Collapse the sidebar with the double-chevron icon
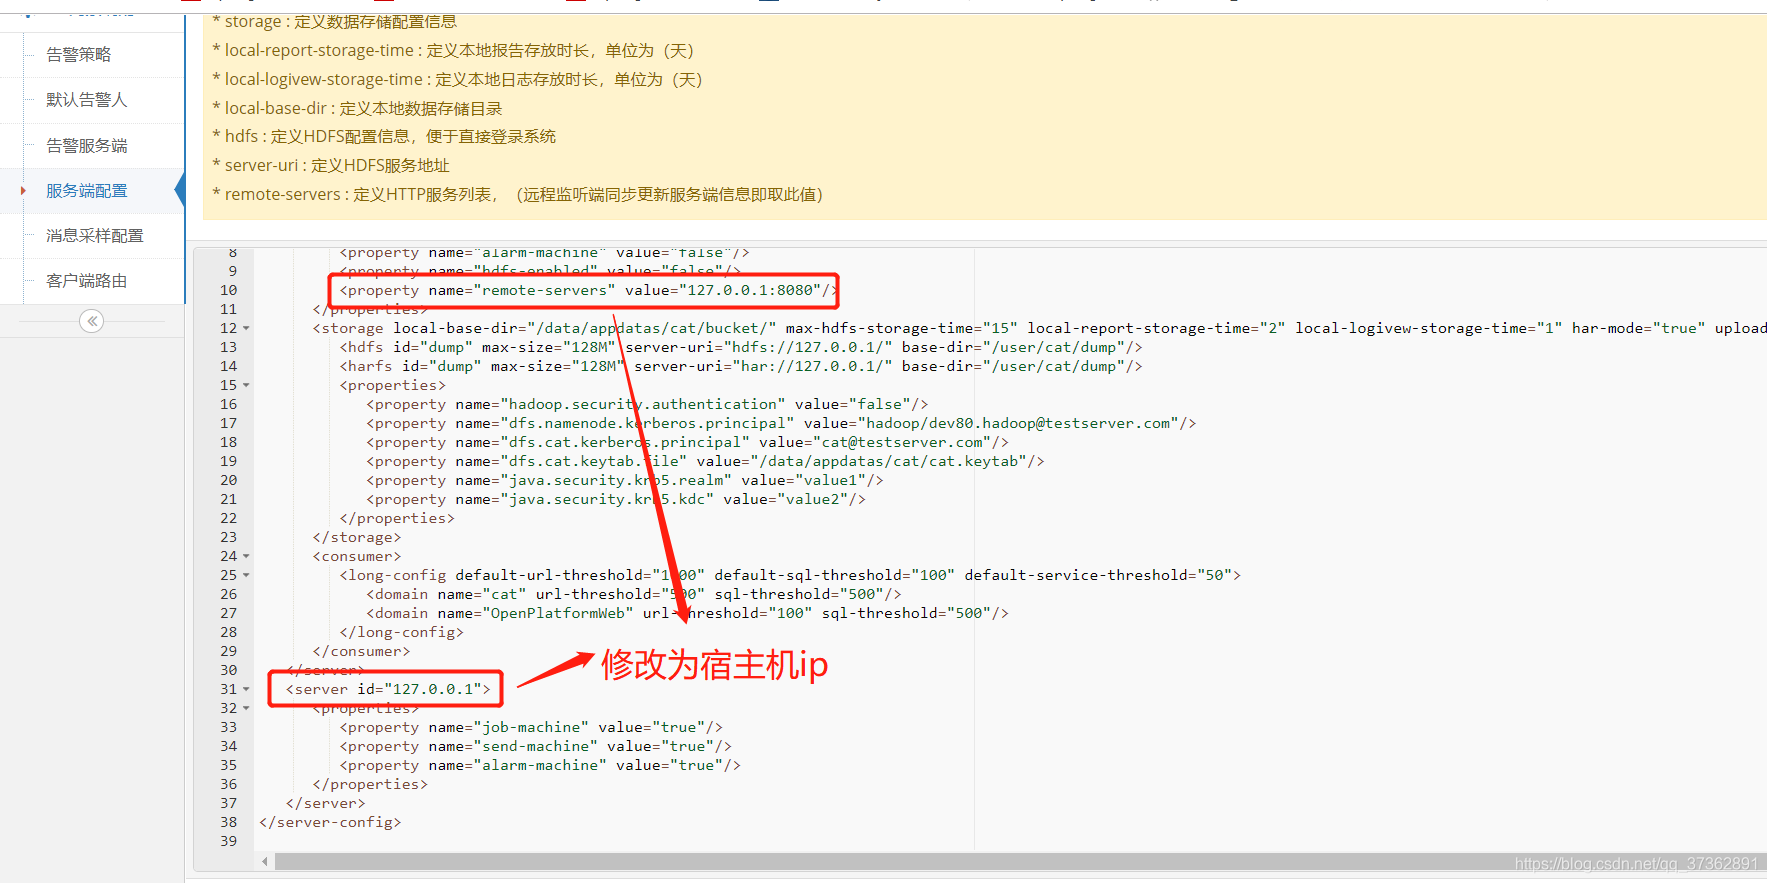The height and width of the screenshot is (883, 1767). pyautogui.click(x=92, y=321)
